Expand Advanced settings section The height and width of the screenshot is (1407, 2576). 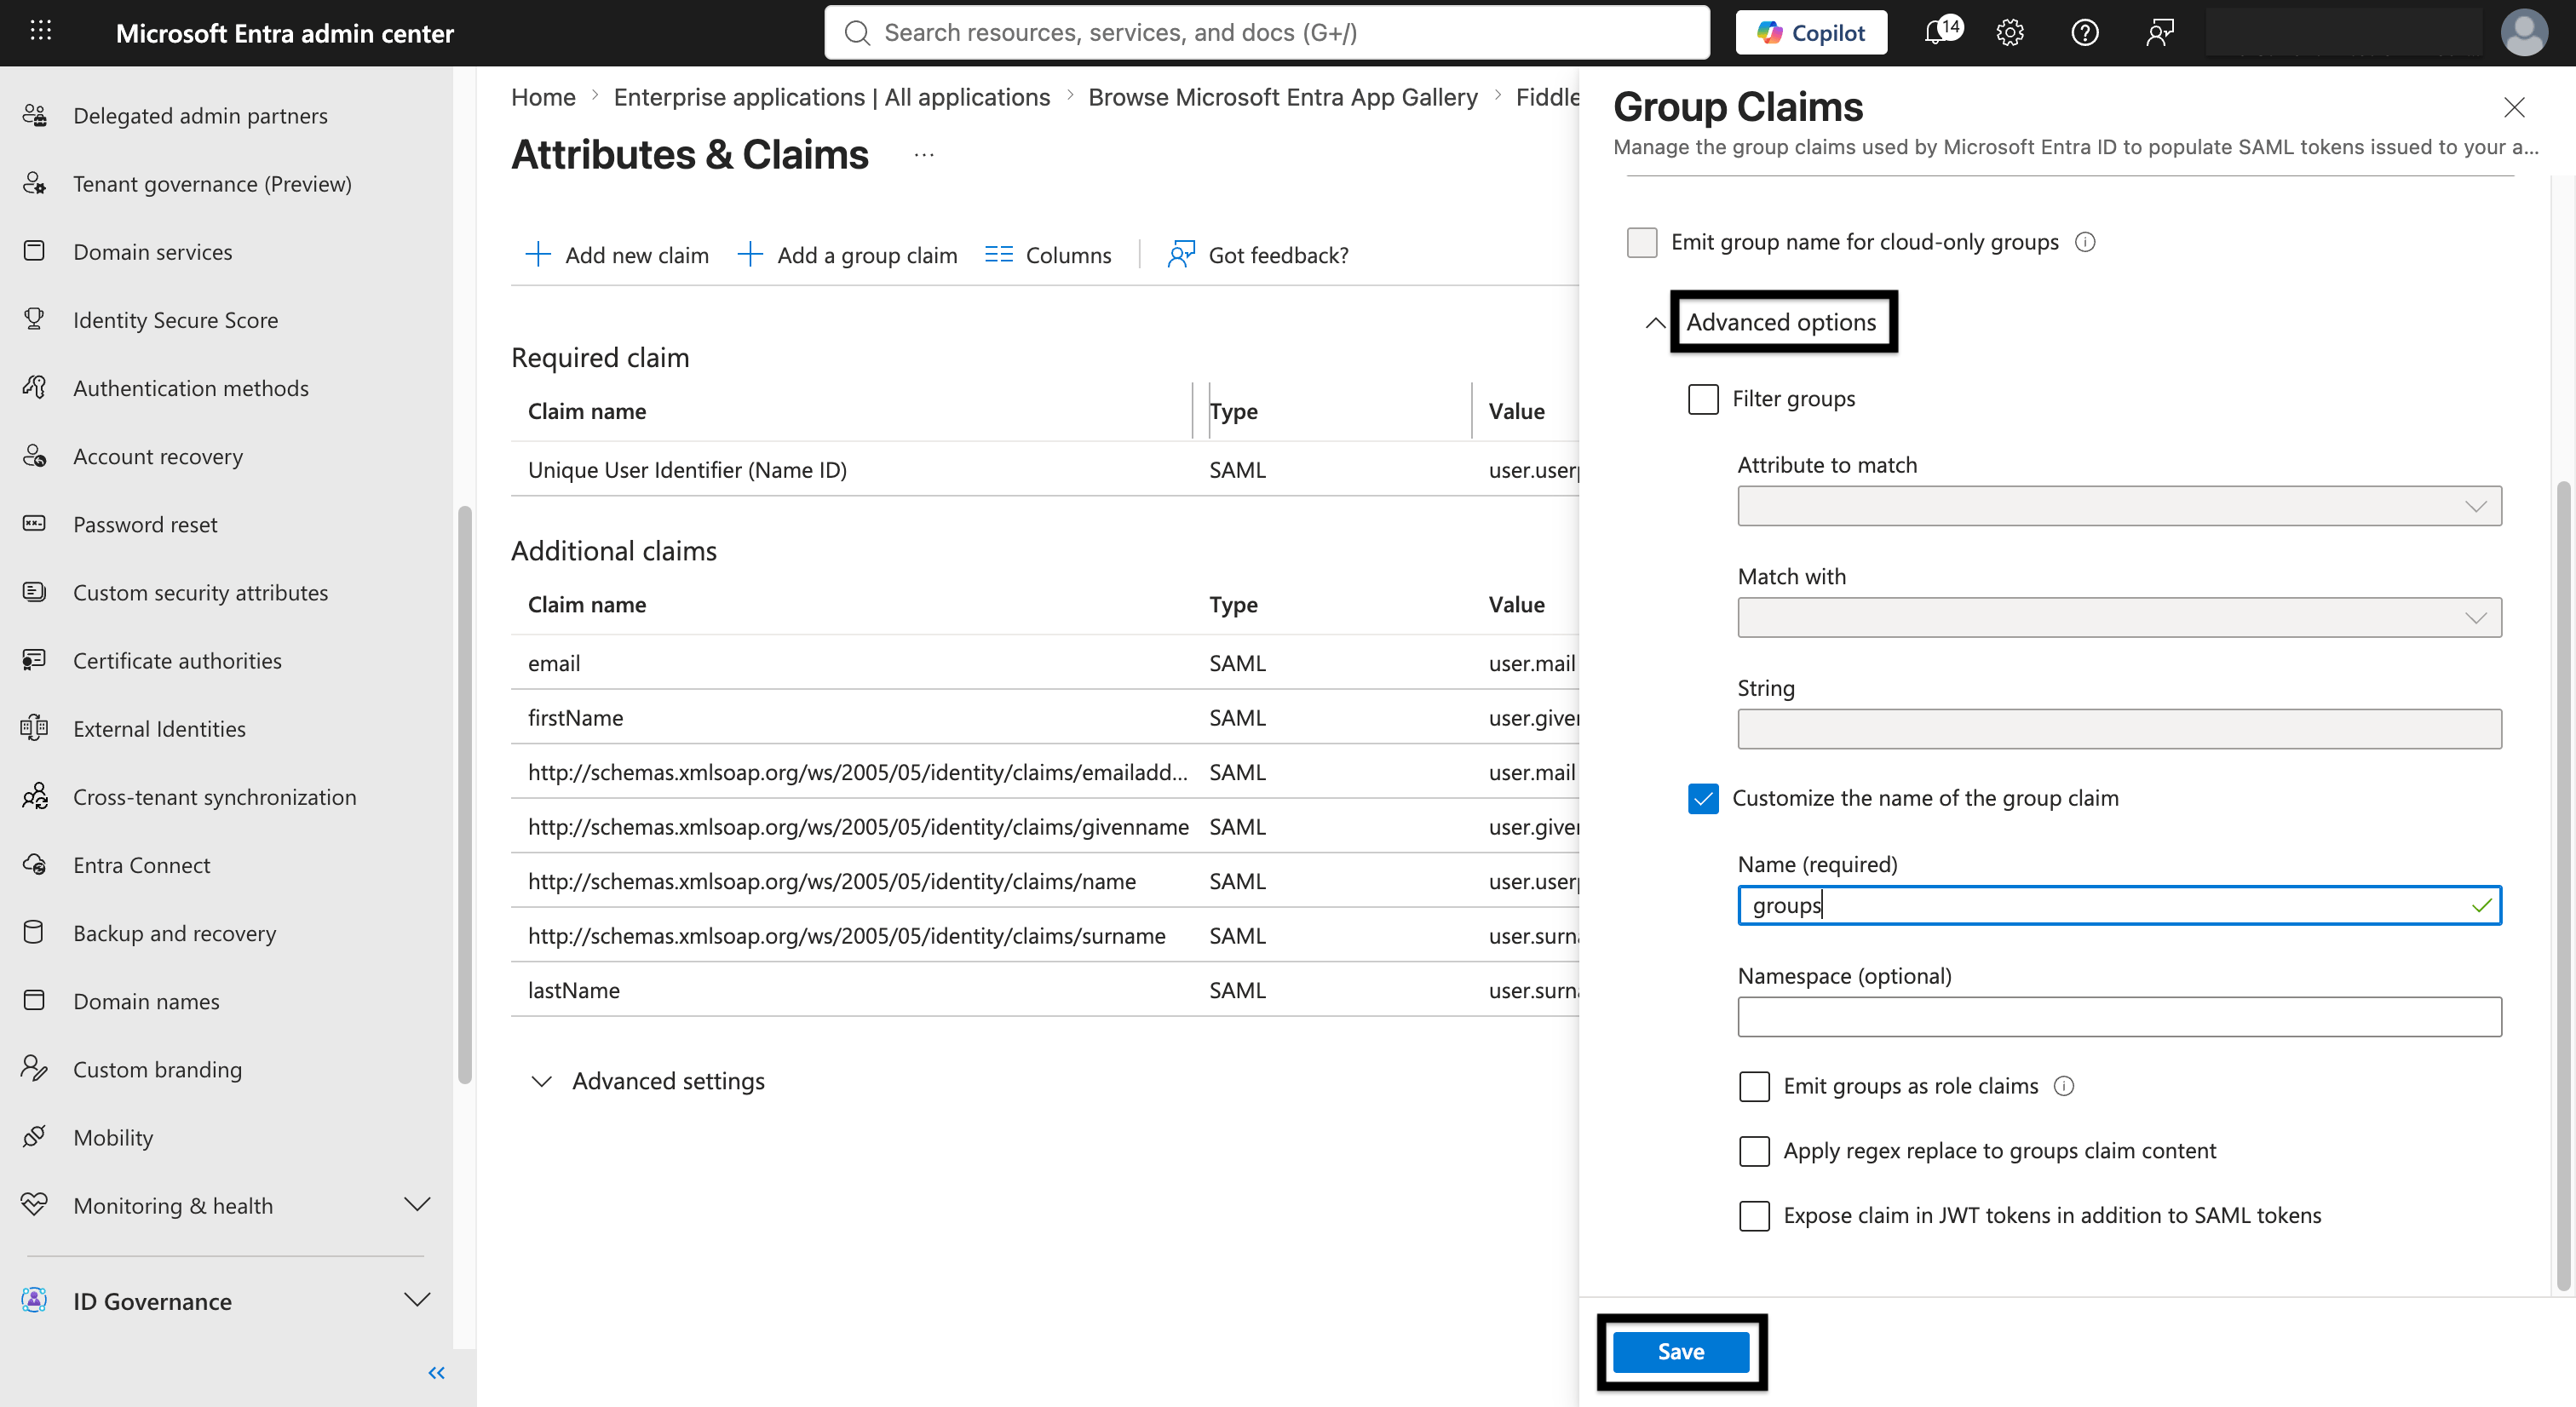point(650,1081)
